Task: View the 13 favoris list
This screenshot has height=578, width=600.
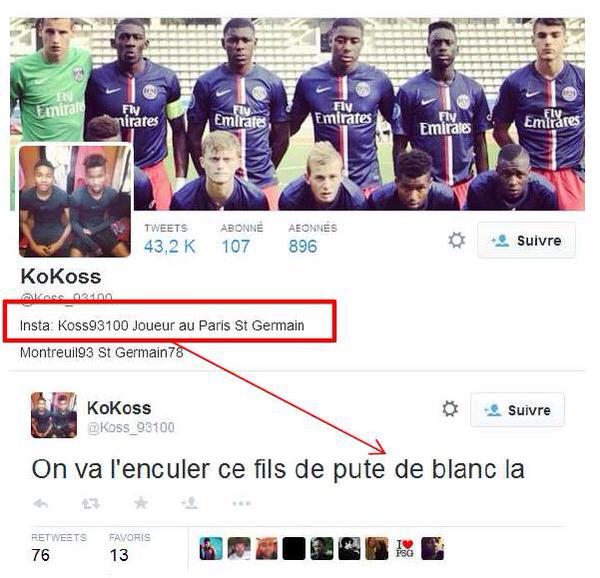Action: tap(129, 548)
